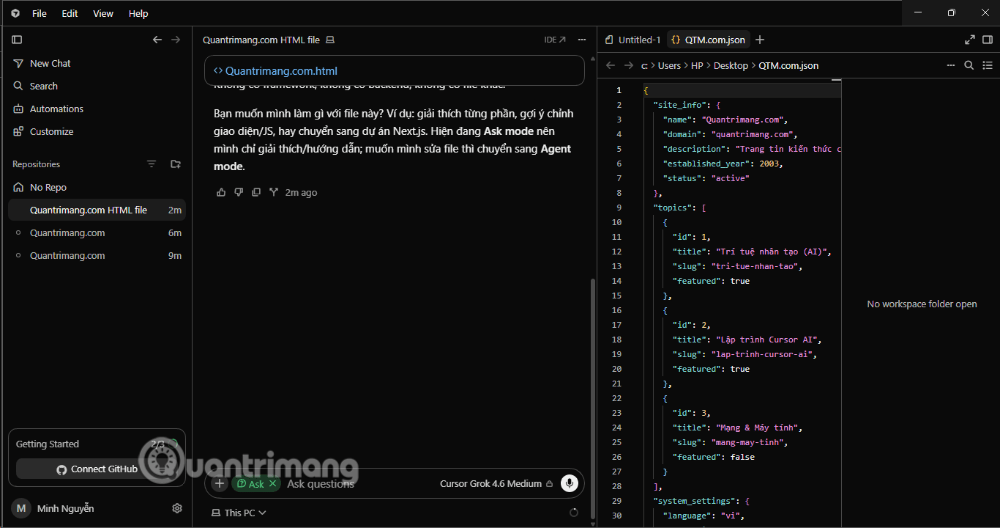Give thumbs up to the response
1000x528 pixels.
(x=221, y=192)
